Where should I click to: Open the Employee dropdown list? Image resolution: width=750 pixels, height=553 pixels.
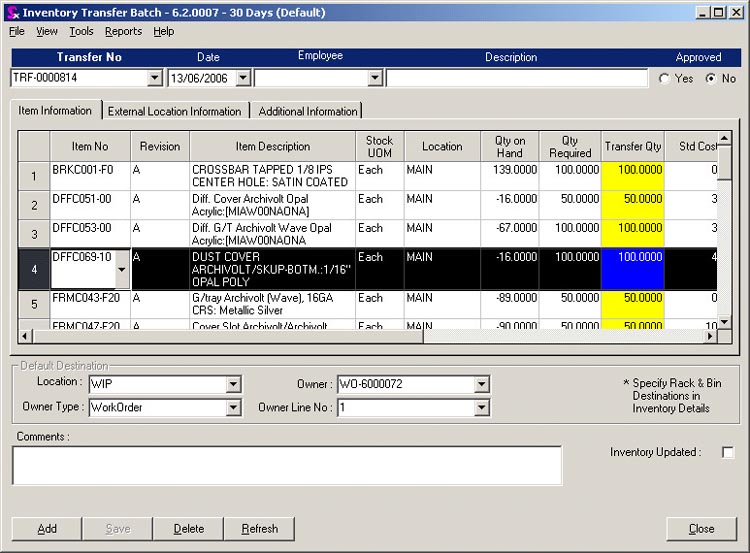pos(375,78)
